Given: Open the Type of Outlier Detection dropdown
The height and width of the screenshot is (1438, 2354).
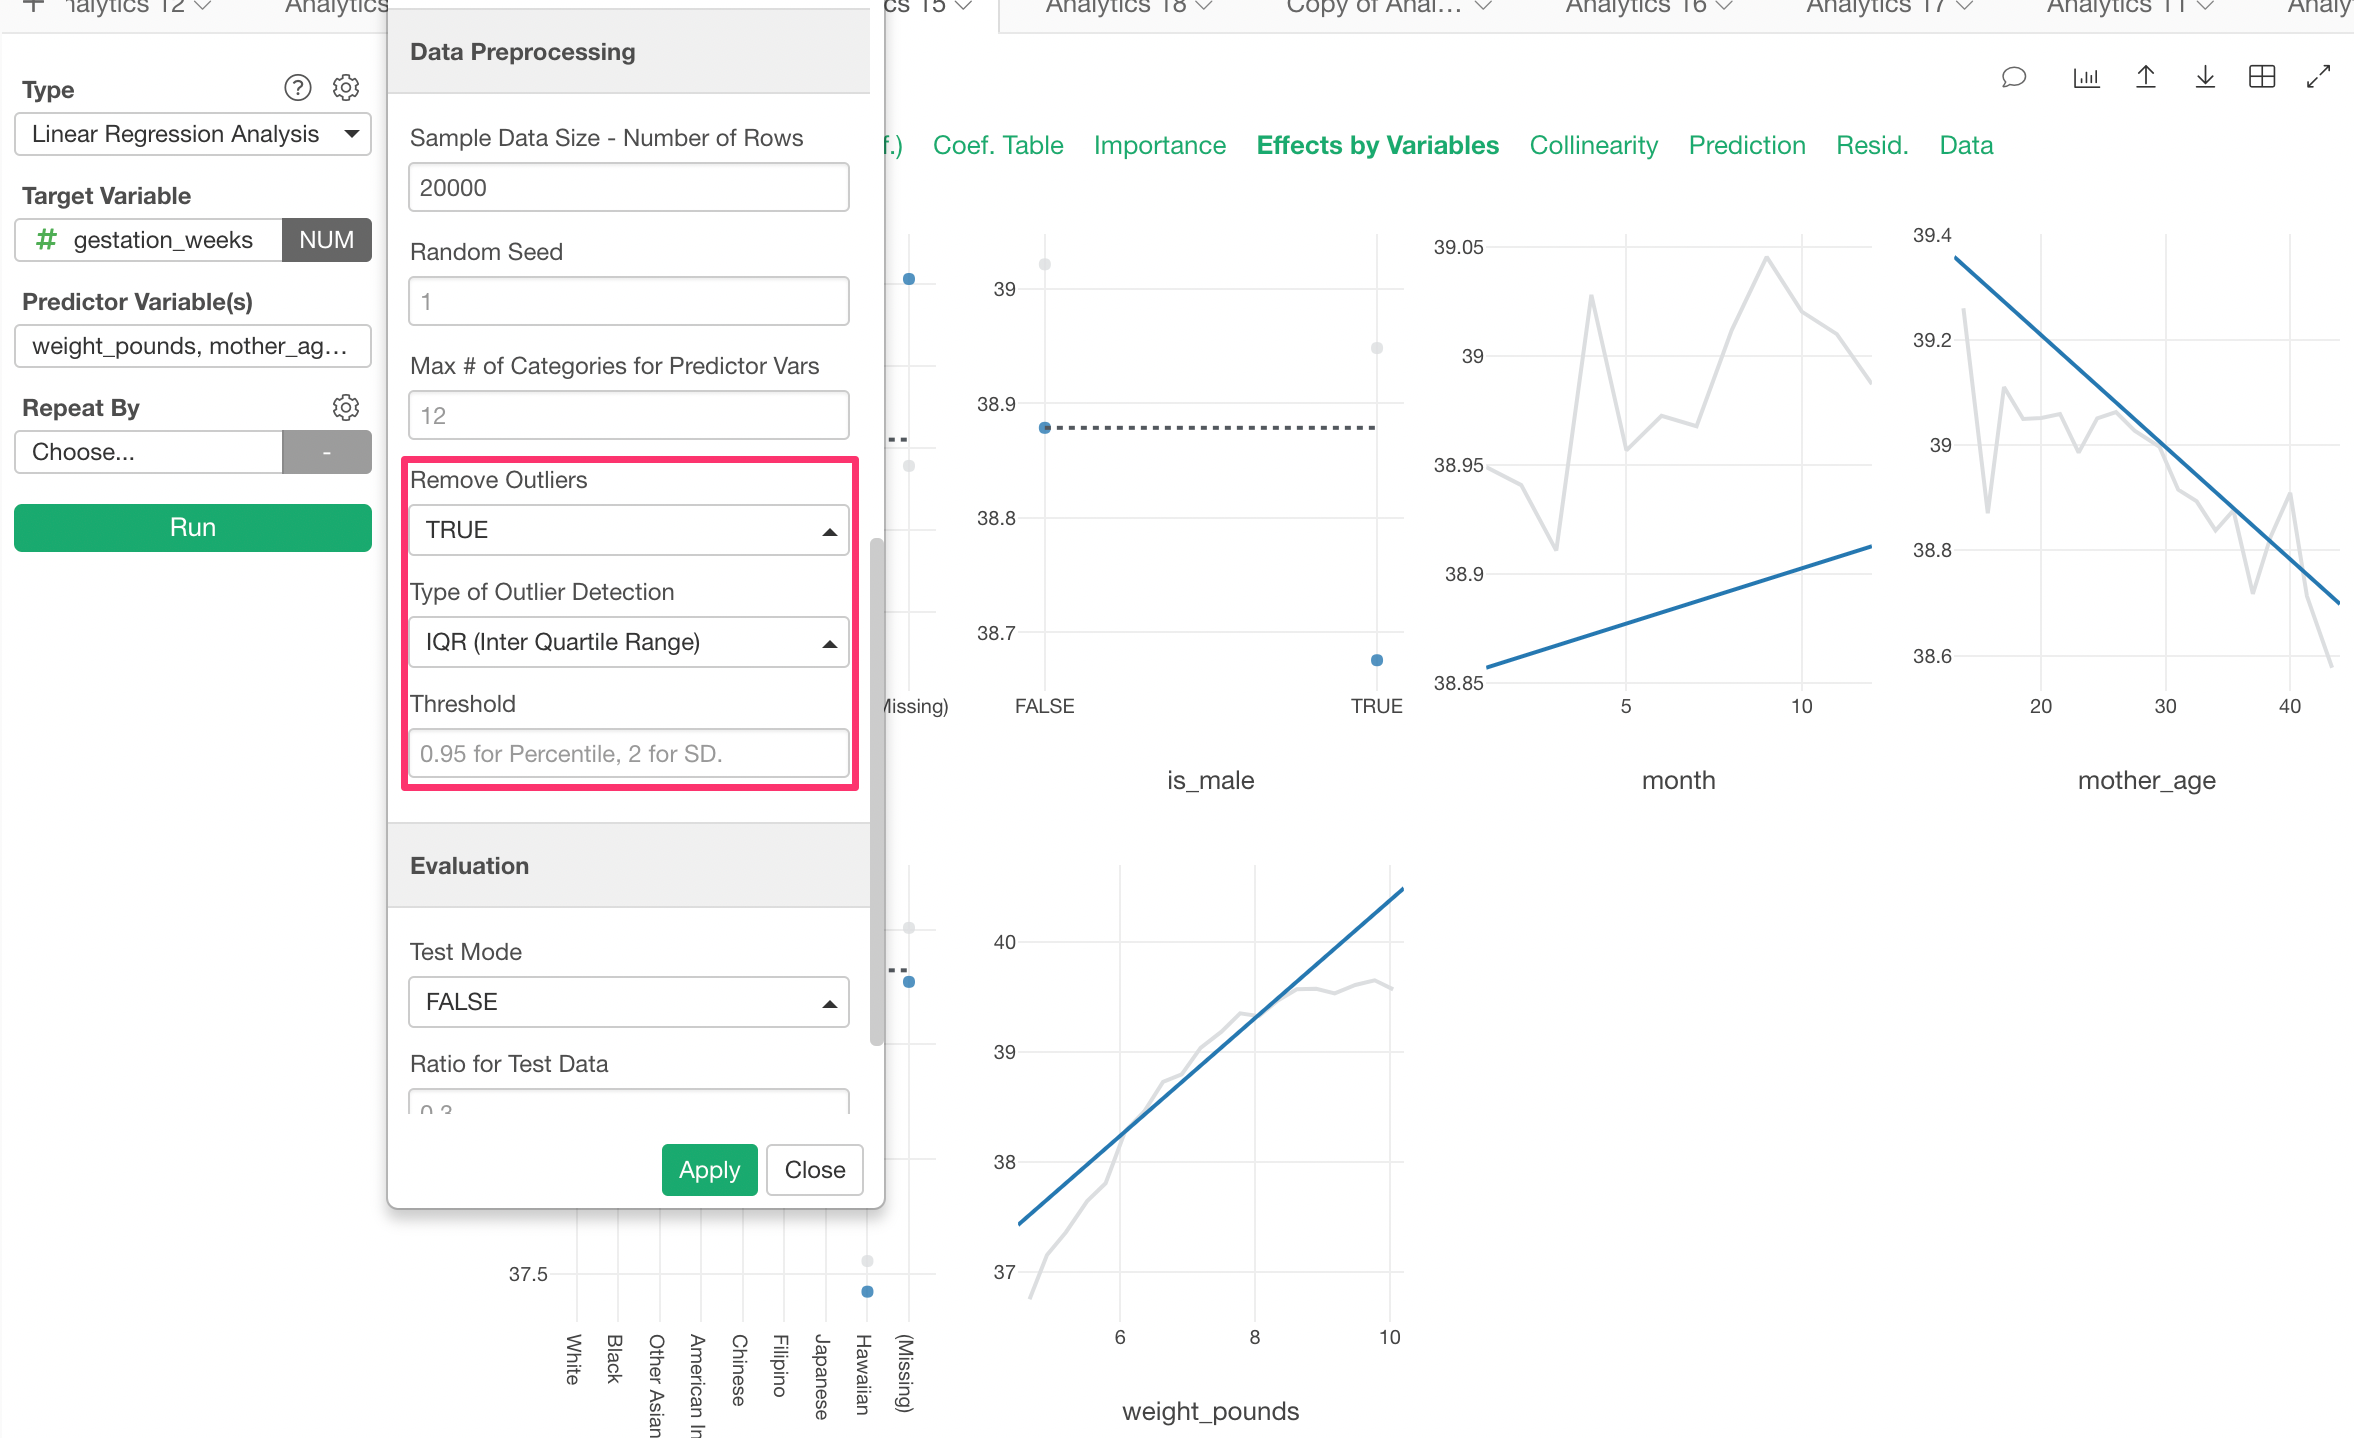Looking at the screenshot, I should 628,641.
